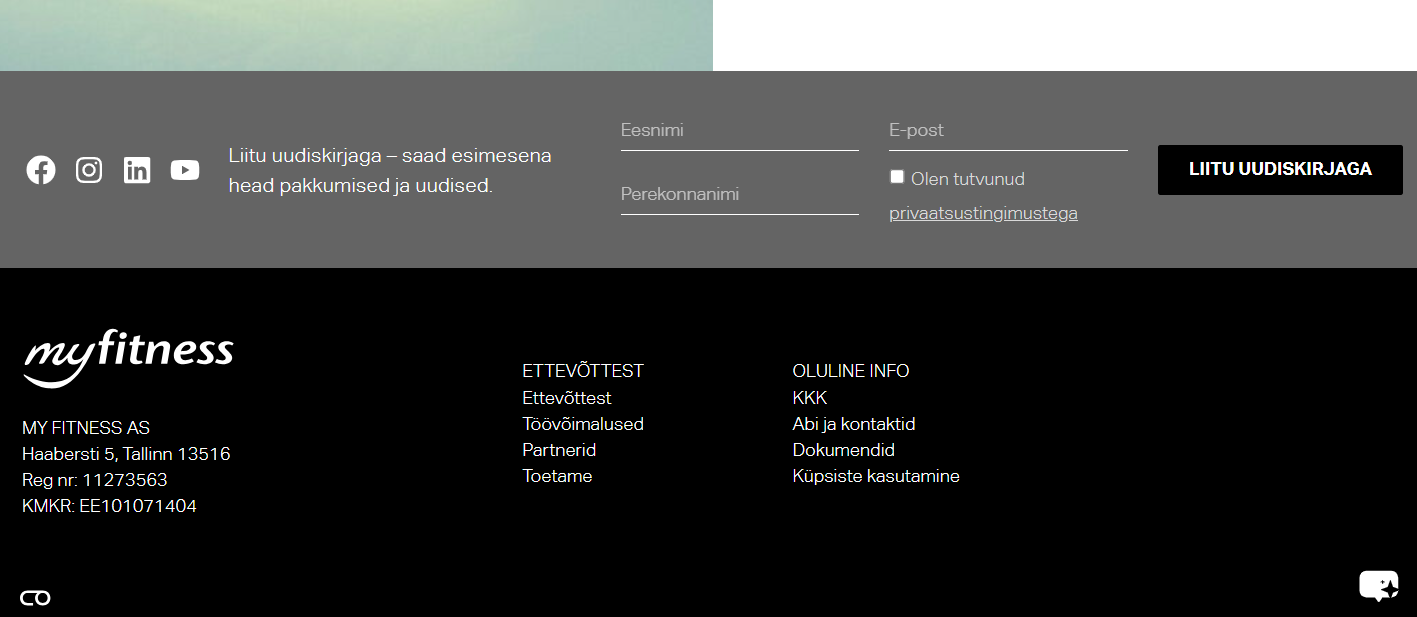
Task: Tick the Olen tutvunud checkbox
Action: coord(897,177)
